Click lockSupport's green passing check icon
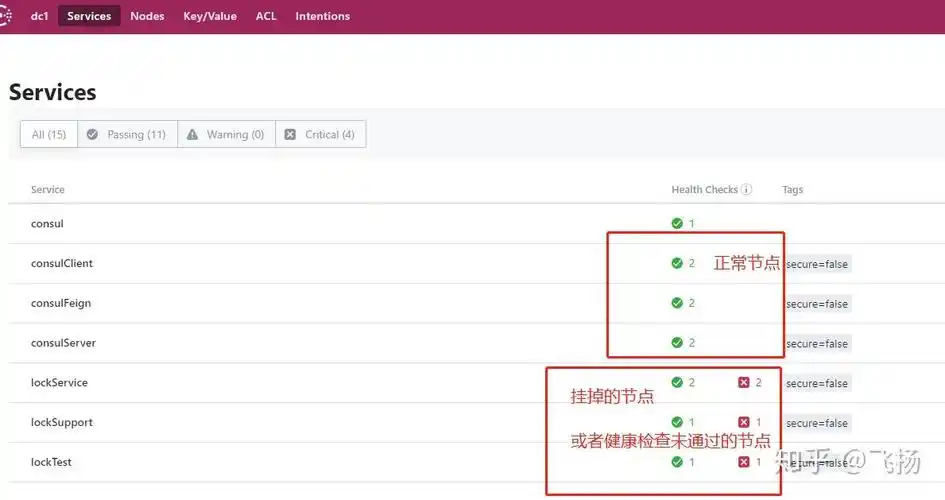Screen dimensions: 945x500 [677, 422]
